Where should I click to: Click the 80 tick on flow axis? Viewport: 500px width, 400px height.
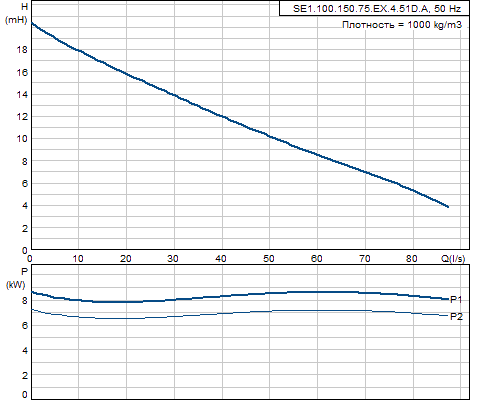tap(412, 259)
